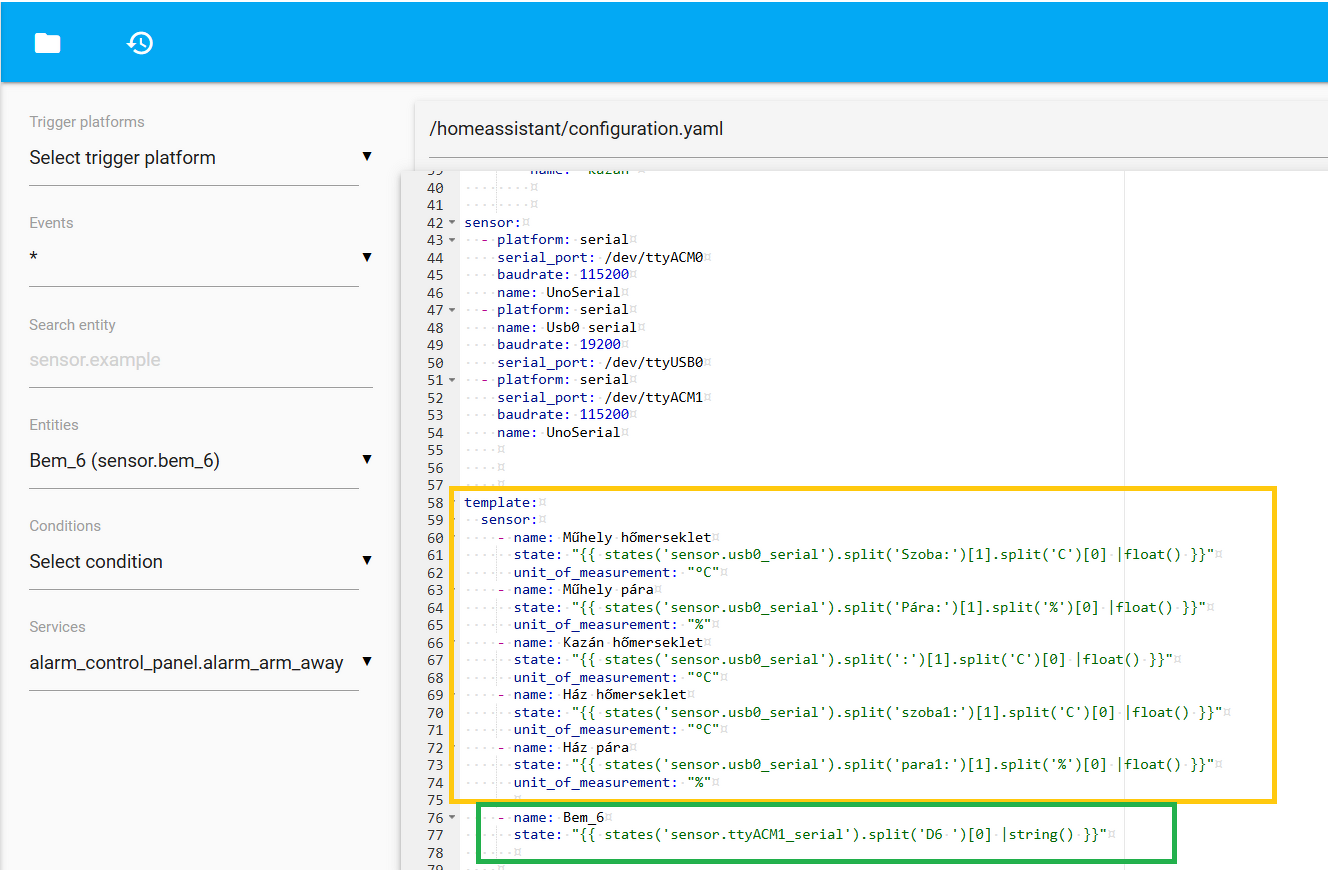This screenshot has height=870, width=1328.
Task: Expand the Events dropdown showing asterisk
Action: [201, 258]
